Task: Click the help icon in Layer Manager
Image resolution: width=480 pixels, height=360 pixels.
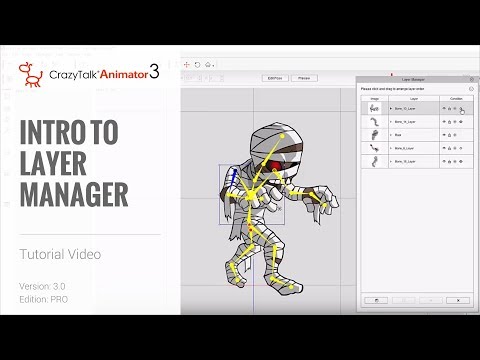Action: [471, 89]
